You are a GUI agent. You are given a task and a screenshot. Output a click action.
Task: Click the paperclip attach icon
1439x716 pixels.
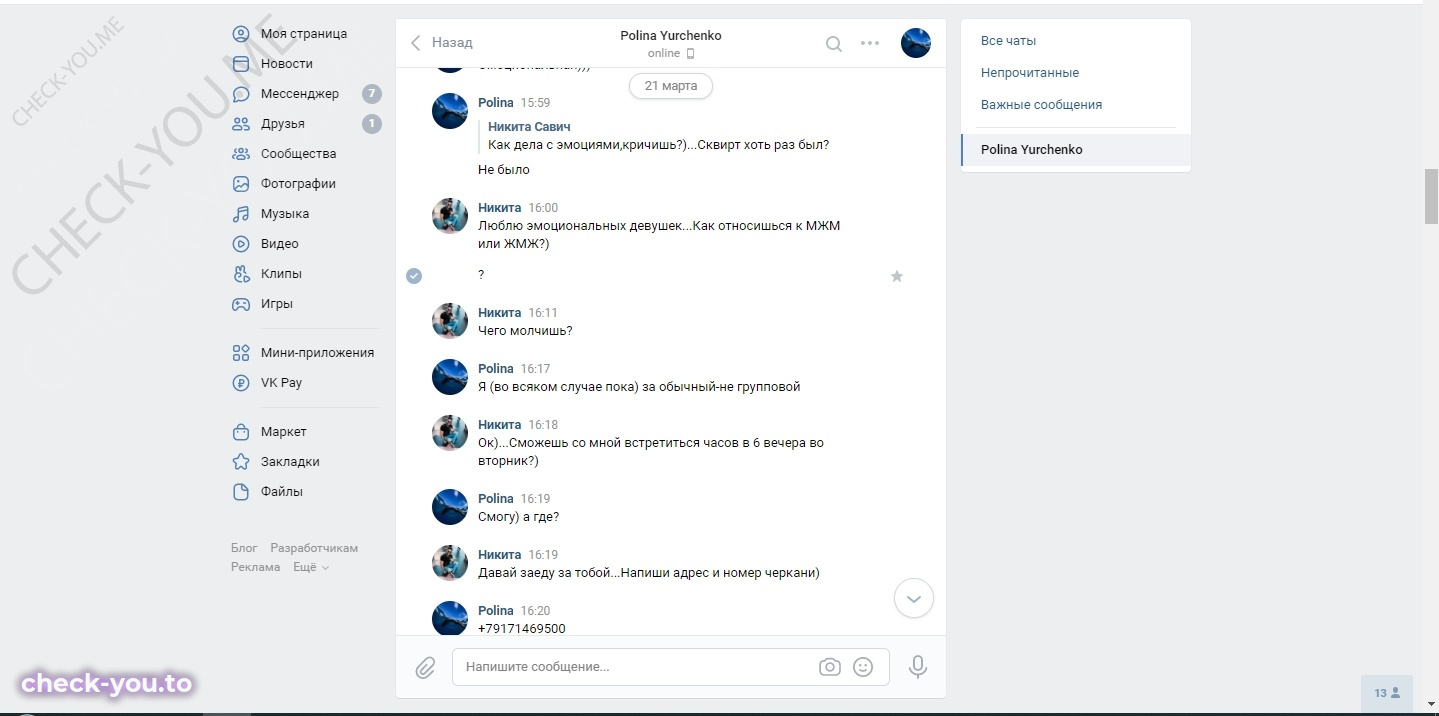425,667
